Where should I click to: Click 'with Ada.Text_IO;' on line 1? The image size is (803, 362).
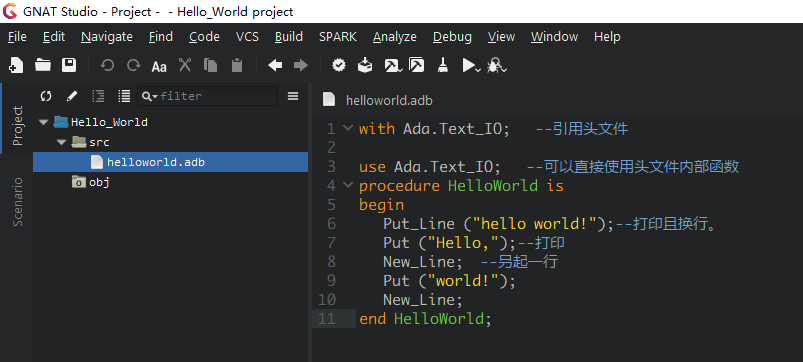[434, 129]
